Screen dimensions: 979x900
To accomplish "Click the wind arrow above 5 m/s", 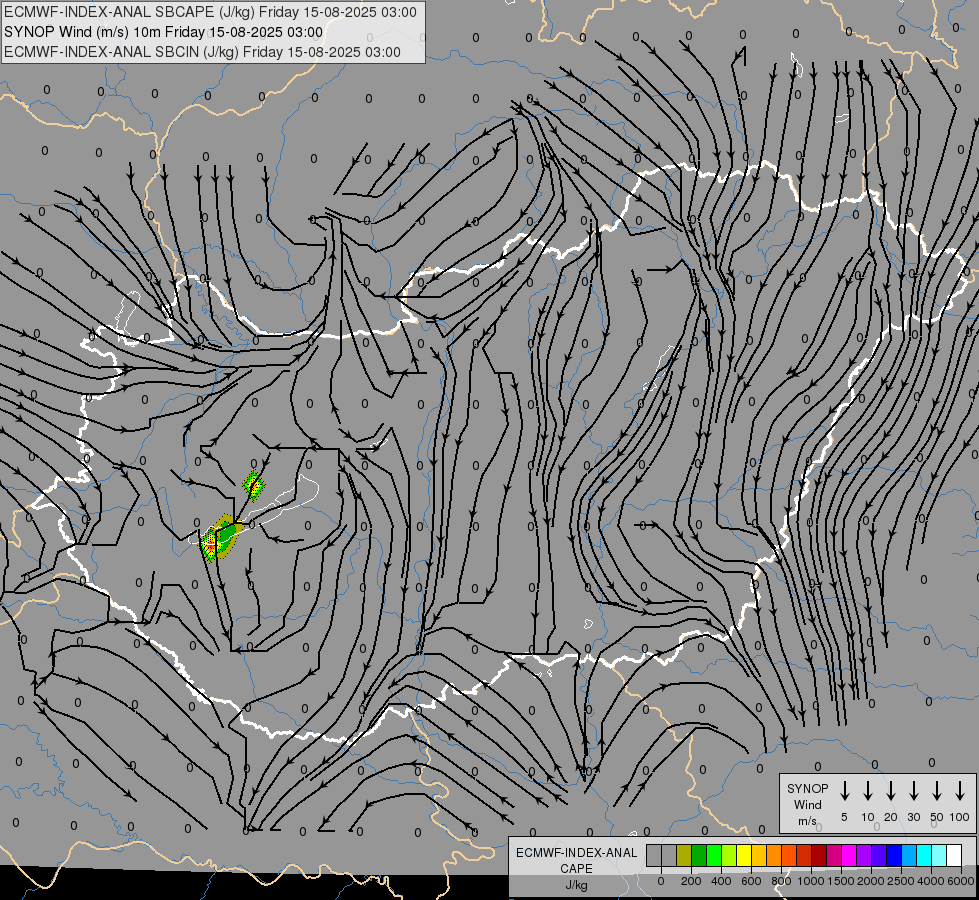I will (844, 791).
